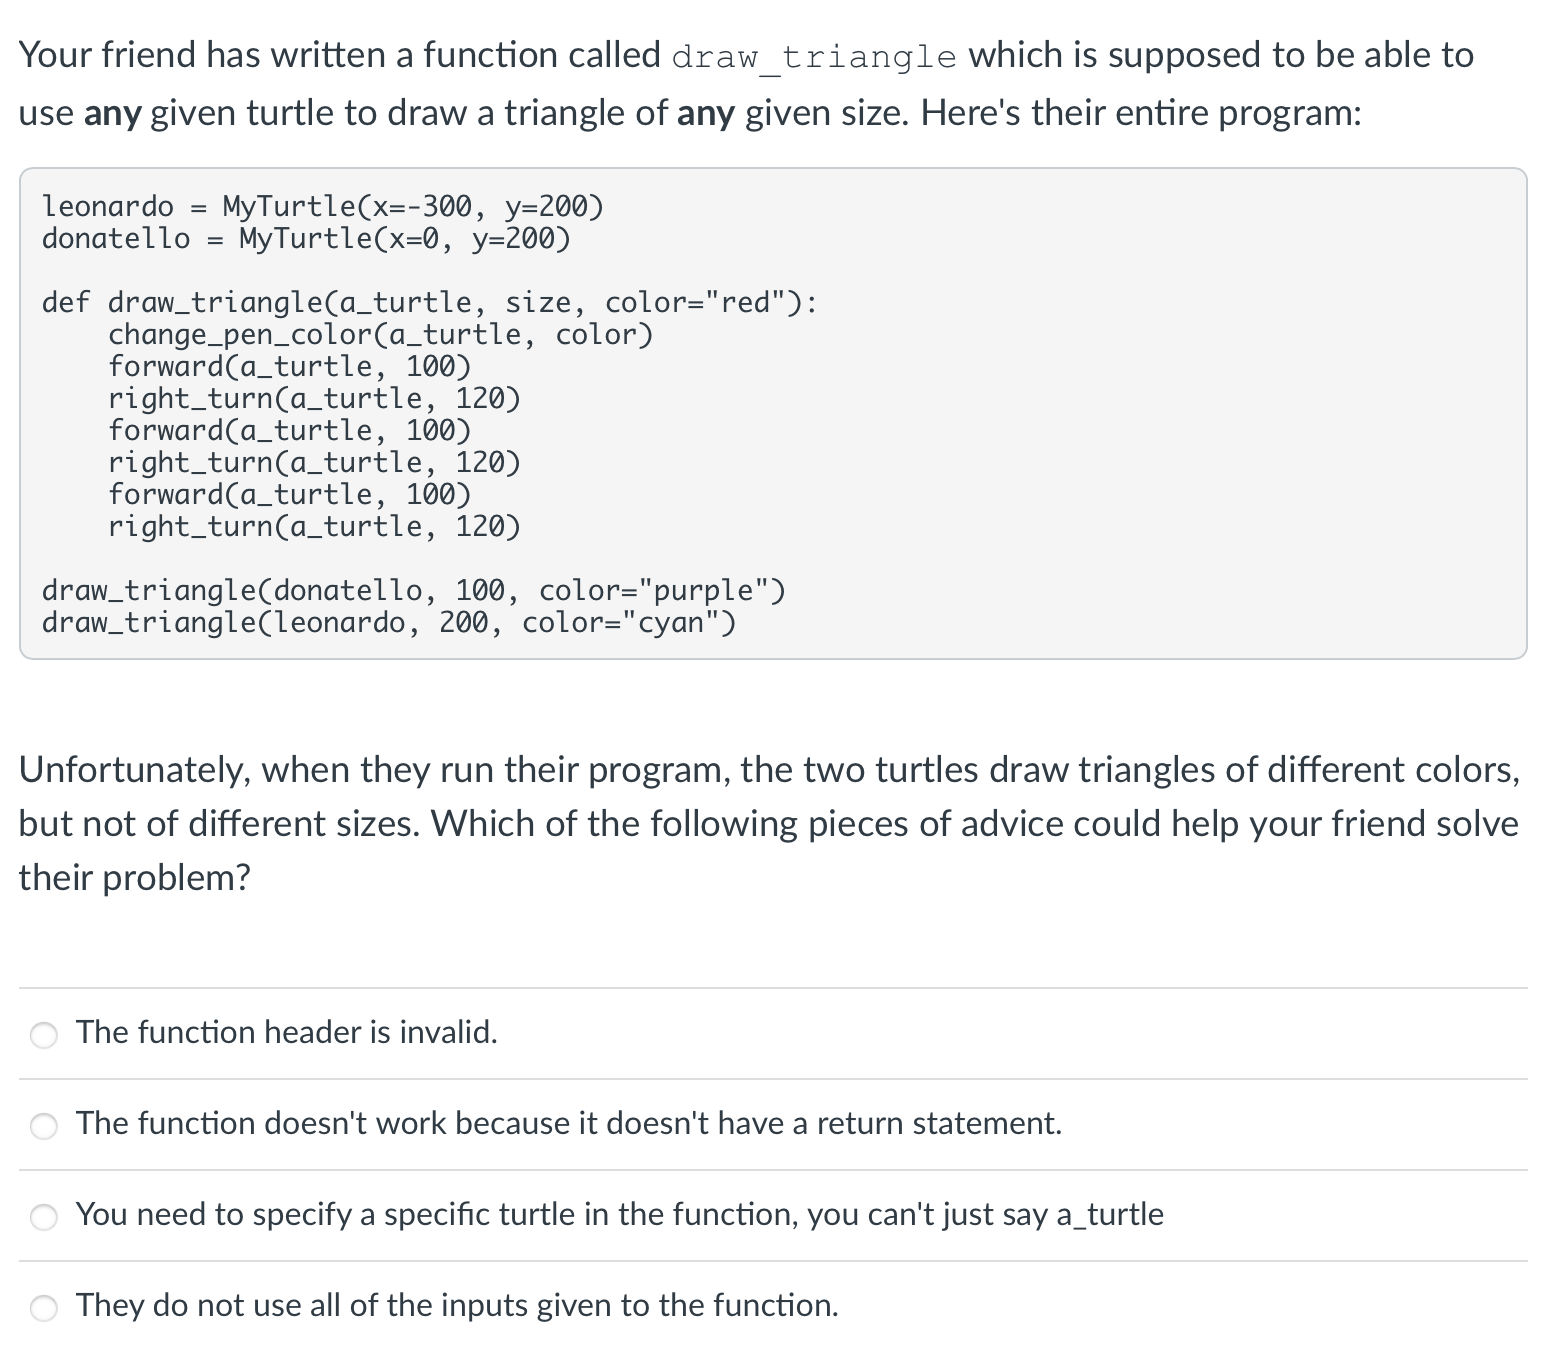Click the last right_turn(a_turtle, 120) line

click(314, 526)
